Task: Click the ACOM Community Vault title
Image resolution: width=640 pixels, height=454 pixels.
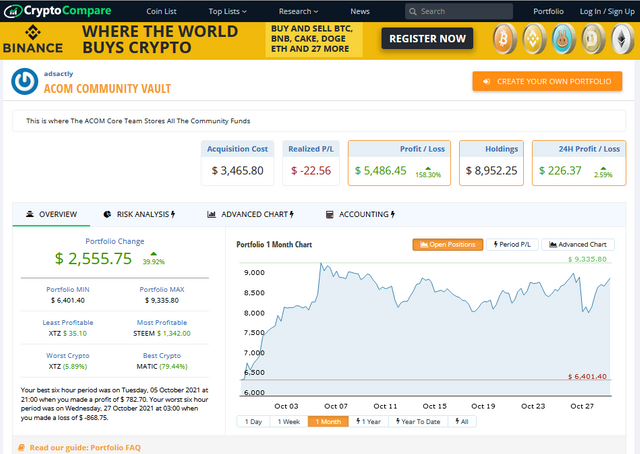Action: click(107, 89)
